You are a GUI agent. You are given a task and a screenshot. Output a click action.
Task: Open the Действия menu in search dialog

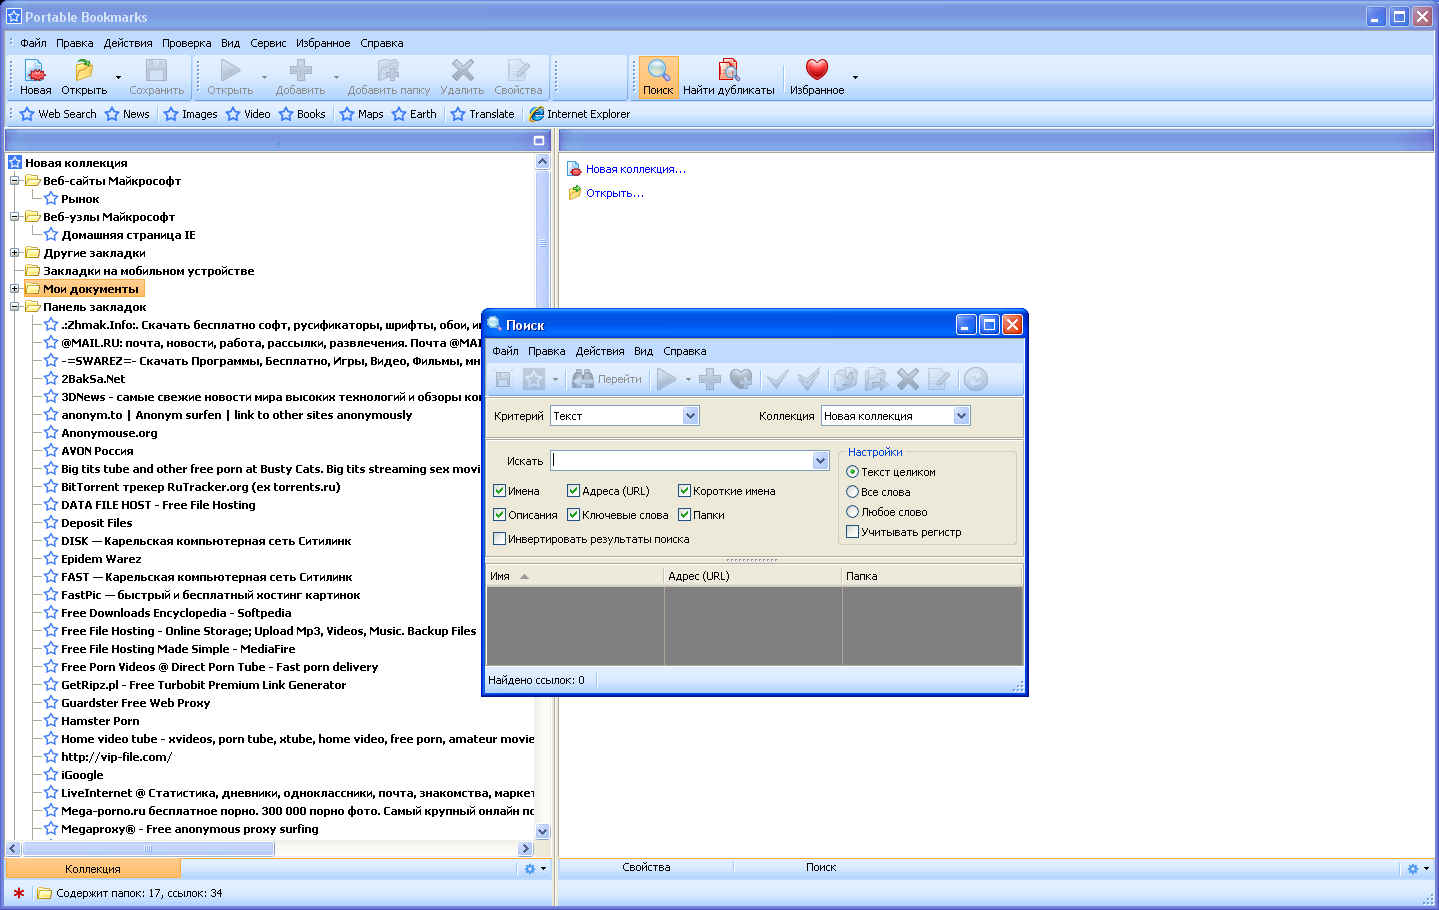point(600,351)
